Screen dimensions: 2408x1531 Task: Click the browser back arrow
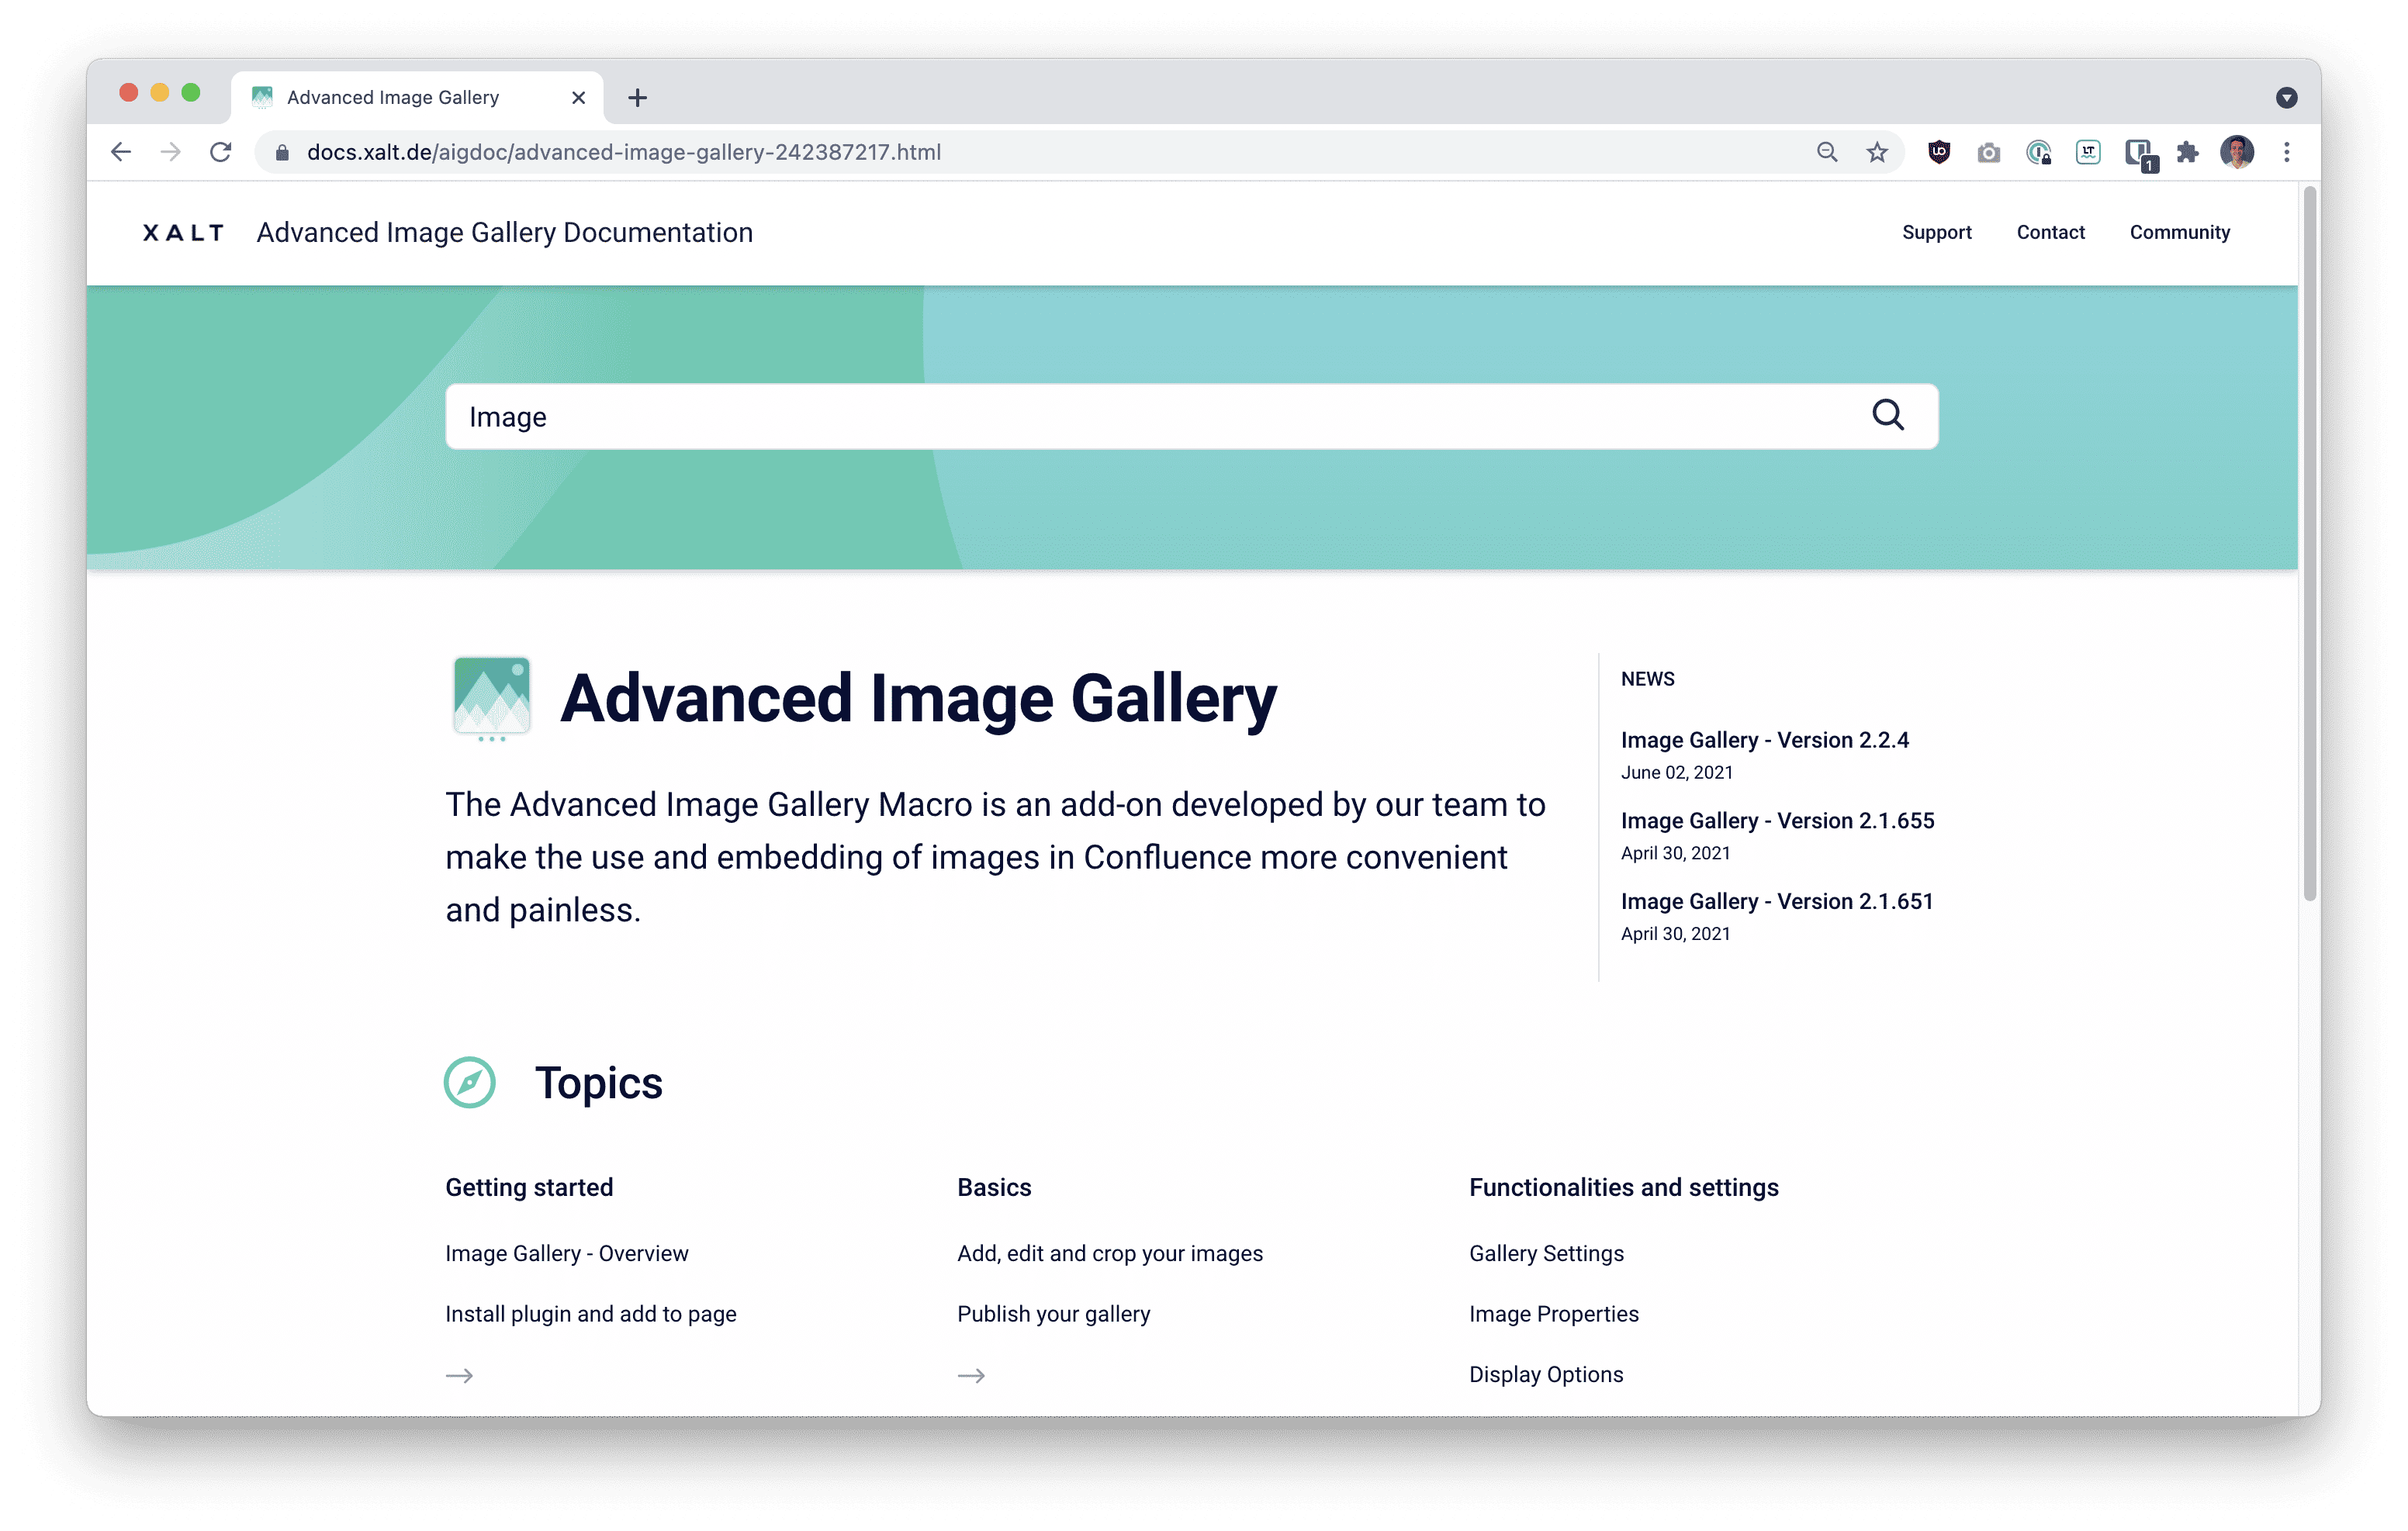pyautogui.click(x=121, y=152)
